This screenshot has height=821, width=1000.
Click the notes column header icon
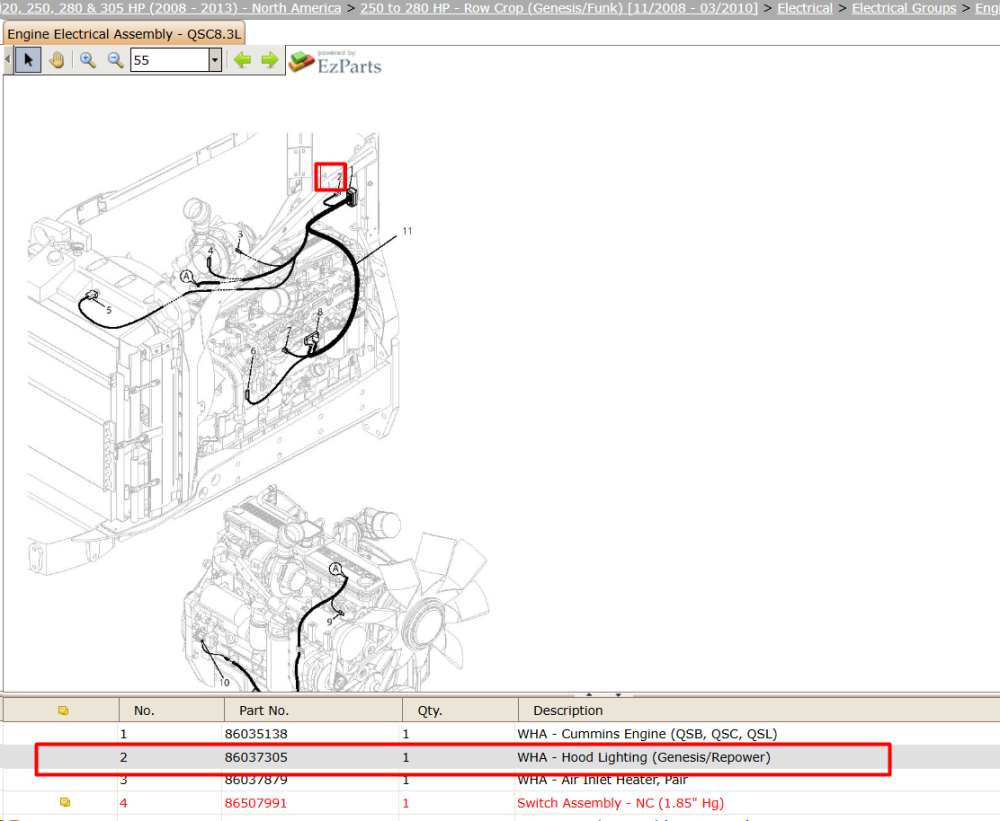tap(63, 710)
